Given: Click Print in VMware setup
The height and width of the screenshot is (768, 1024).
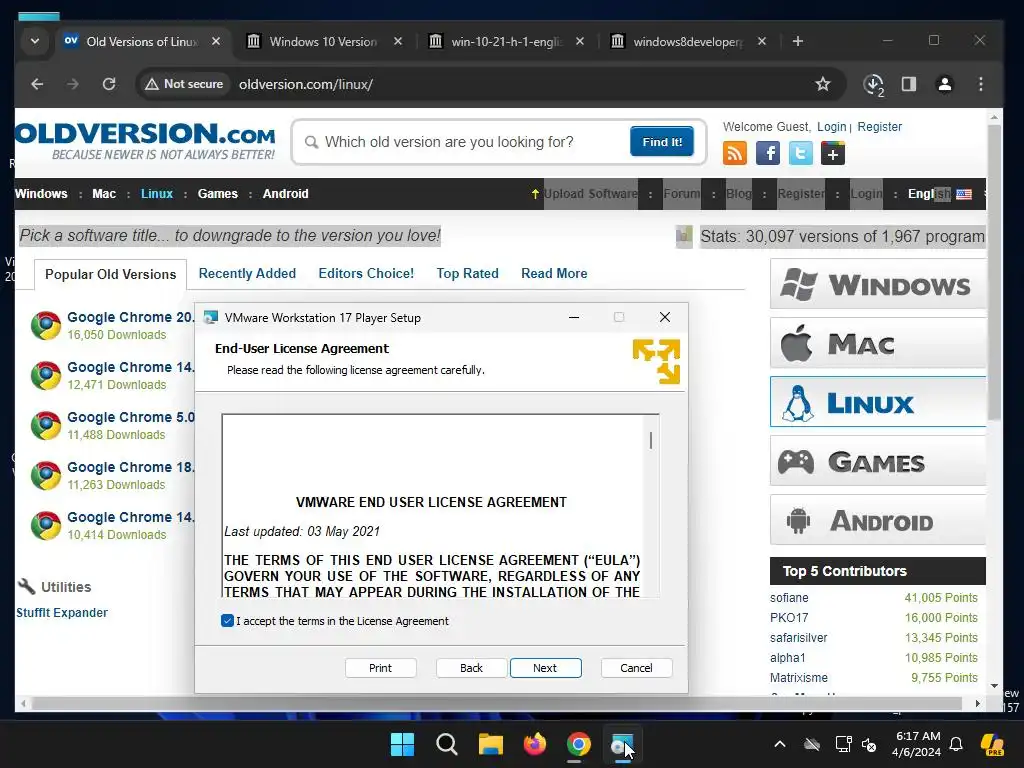Looking at the screenshot, I should click(x=381, y=668).
